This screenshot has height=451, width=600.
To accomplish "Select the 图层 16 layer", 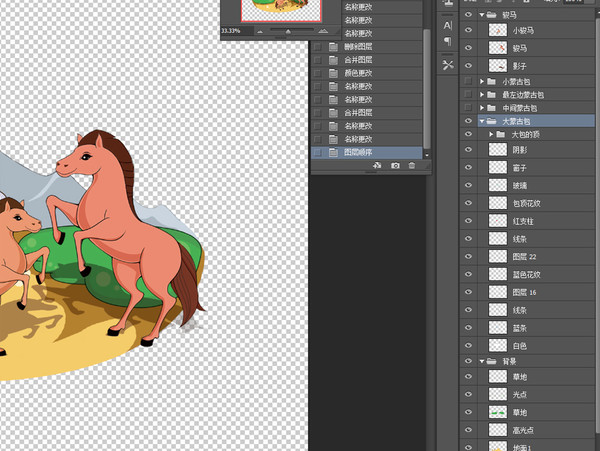I will coord(536,292).
